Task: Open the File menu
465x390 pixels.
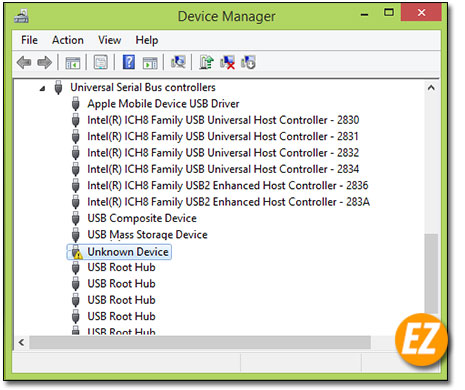Action: (x=29, y=40)
